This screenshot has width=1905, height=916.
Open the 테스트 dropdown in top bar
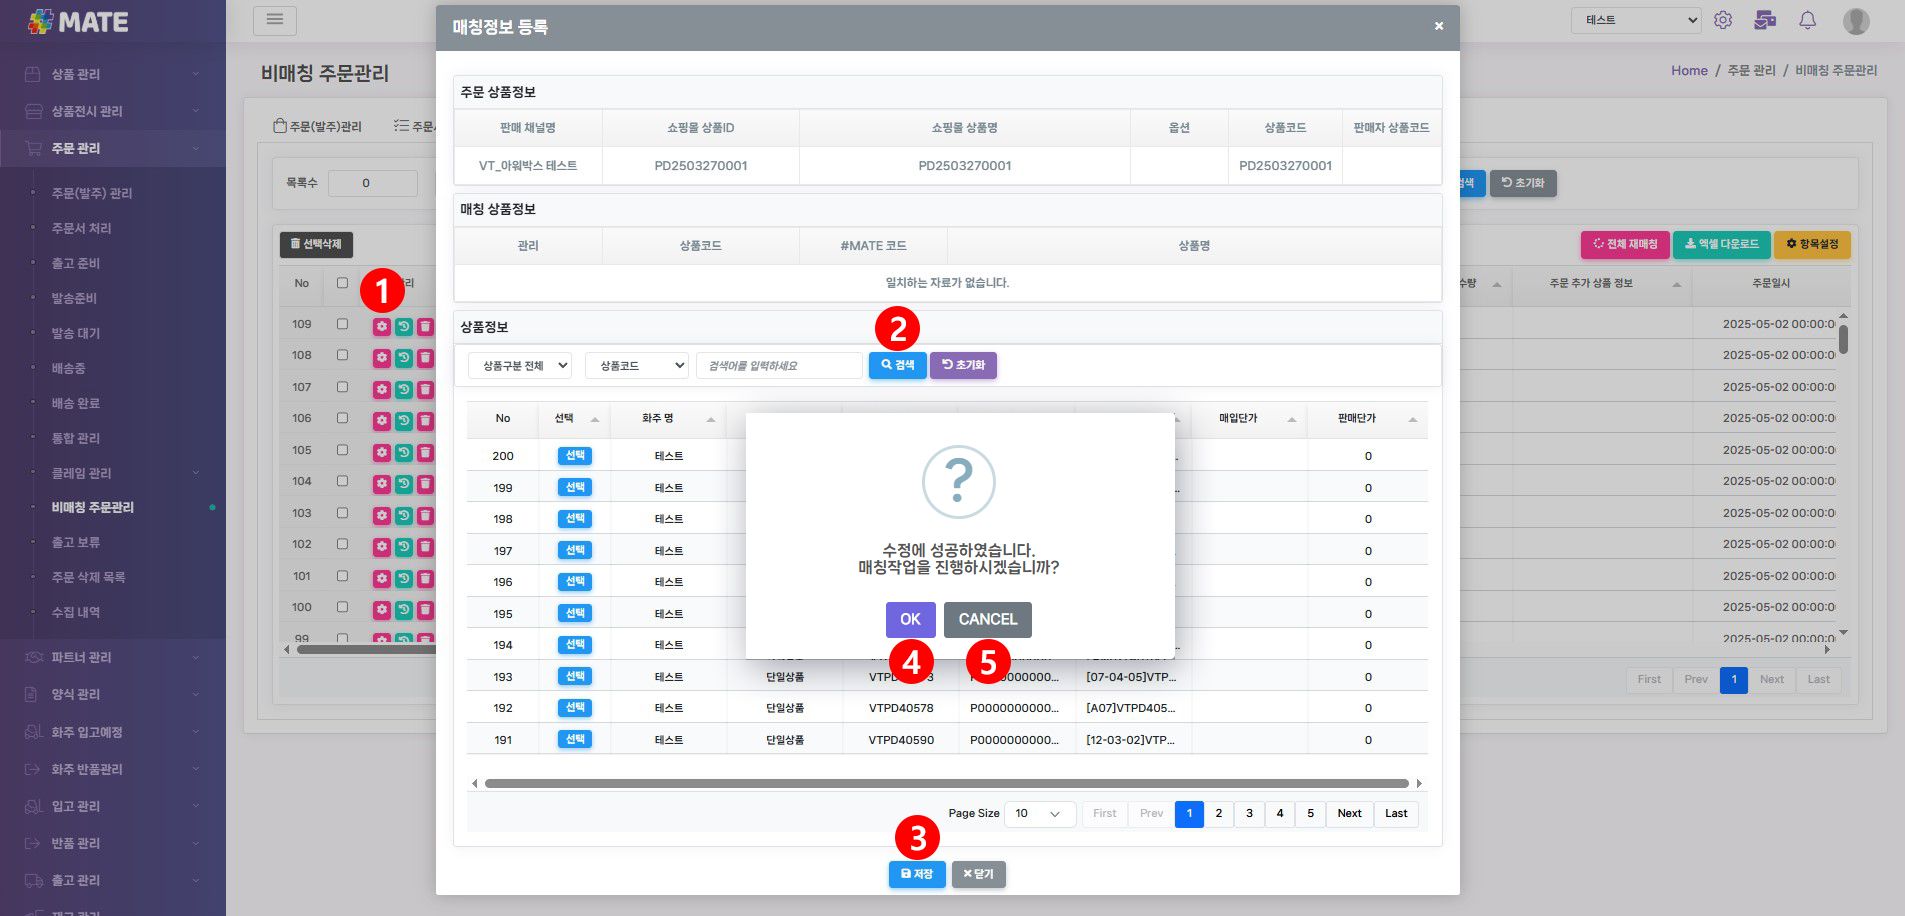pyautogui.click(x=1636, y=20)
